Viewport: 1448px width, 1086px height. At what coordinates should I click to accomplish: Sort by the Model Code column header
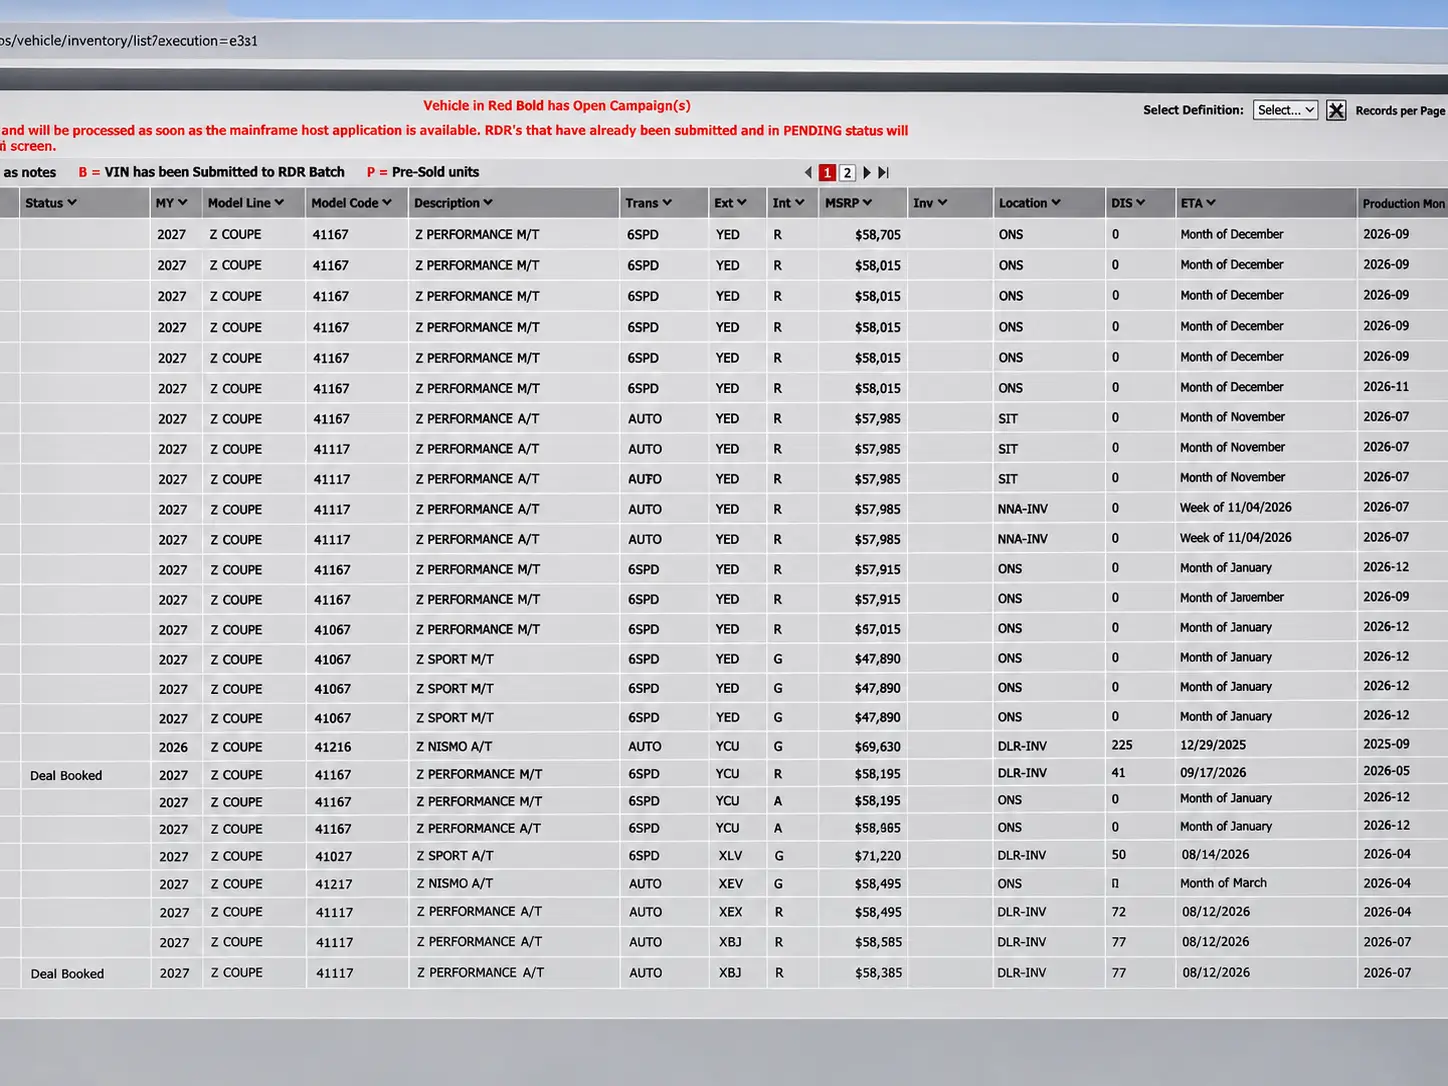click(351, 203)
